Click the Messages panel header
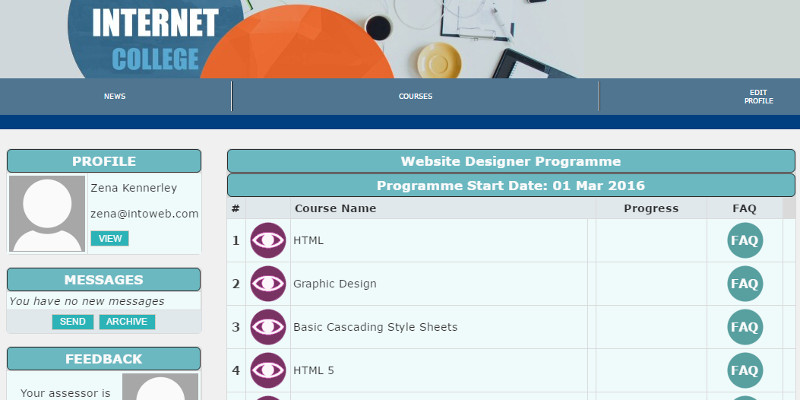The width and height of the screenshot is (800, 400). 104,280
